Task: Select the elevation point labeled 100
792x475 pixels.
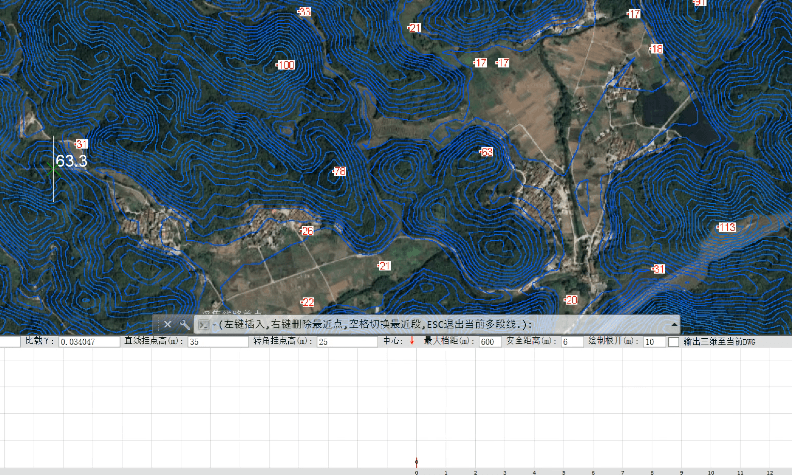Action: click(285, 65)
